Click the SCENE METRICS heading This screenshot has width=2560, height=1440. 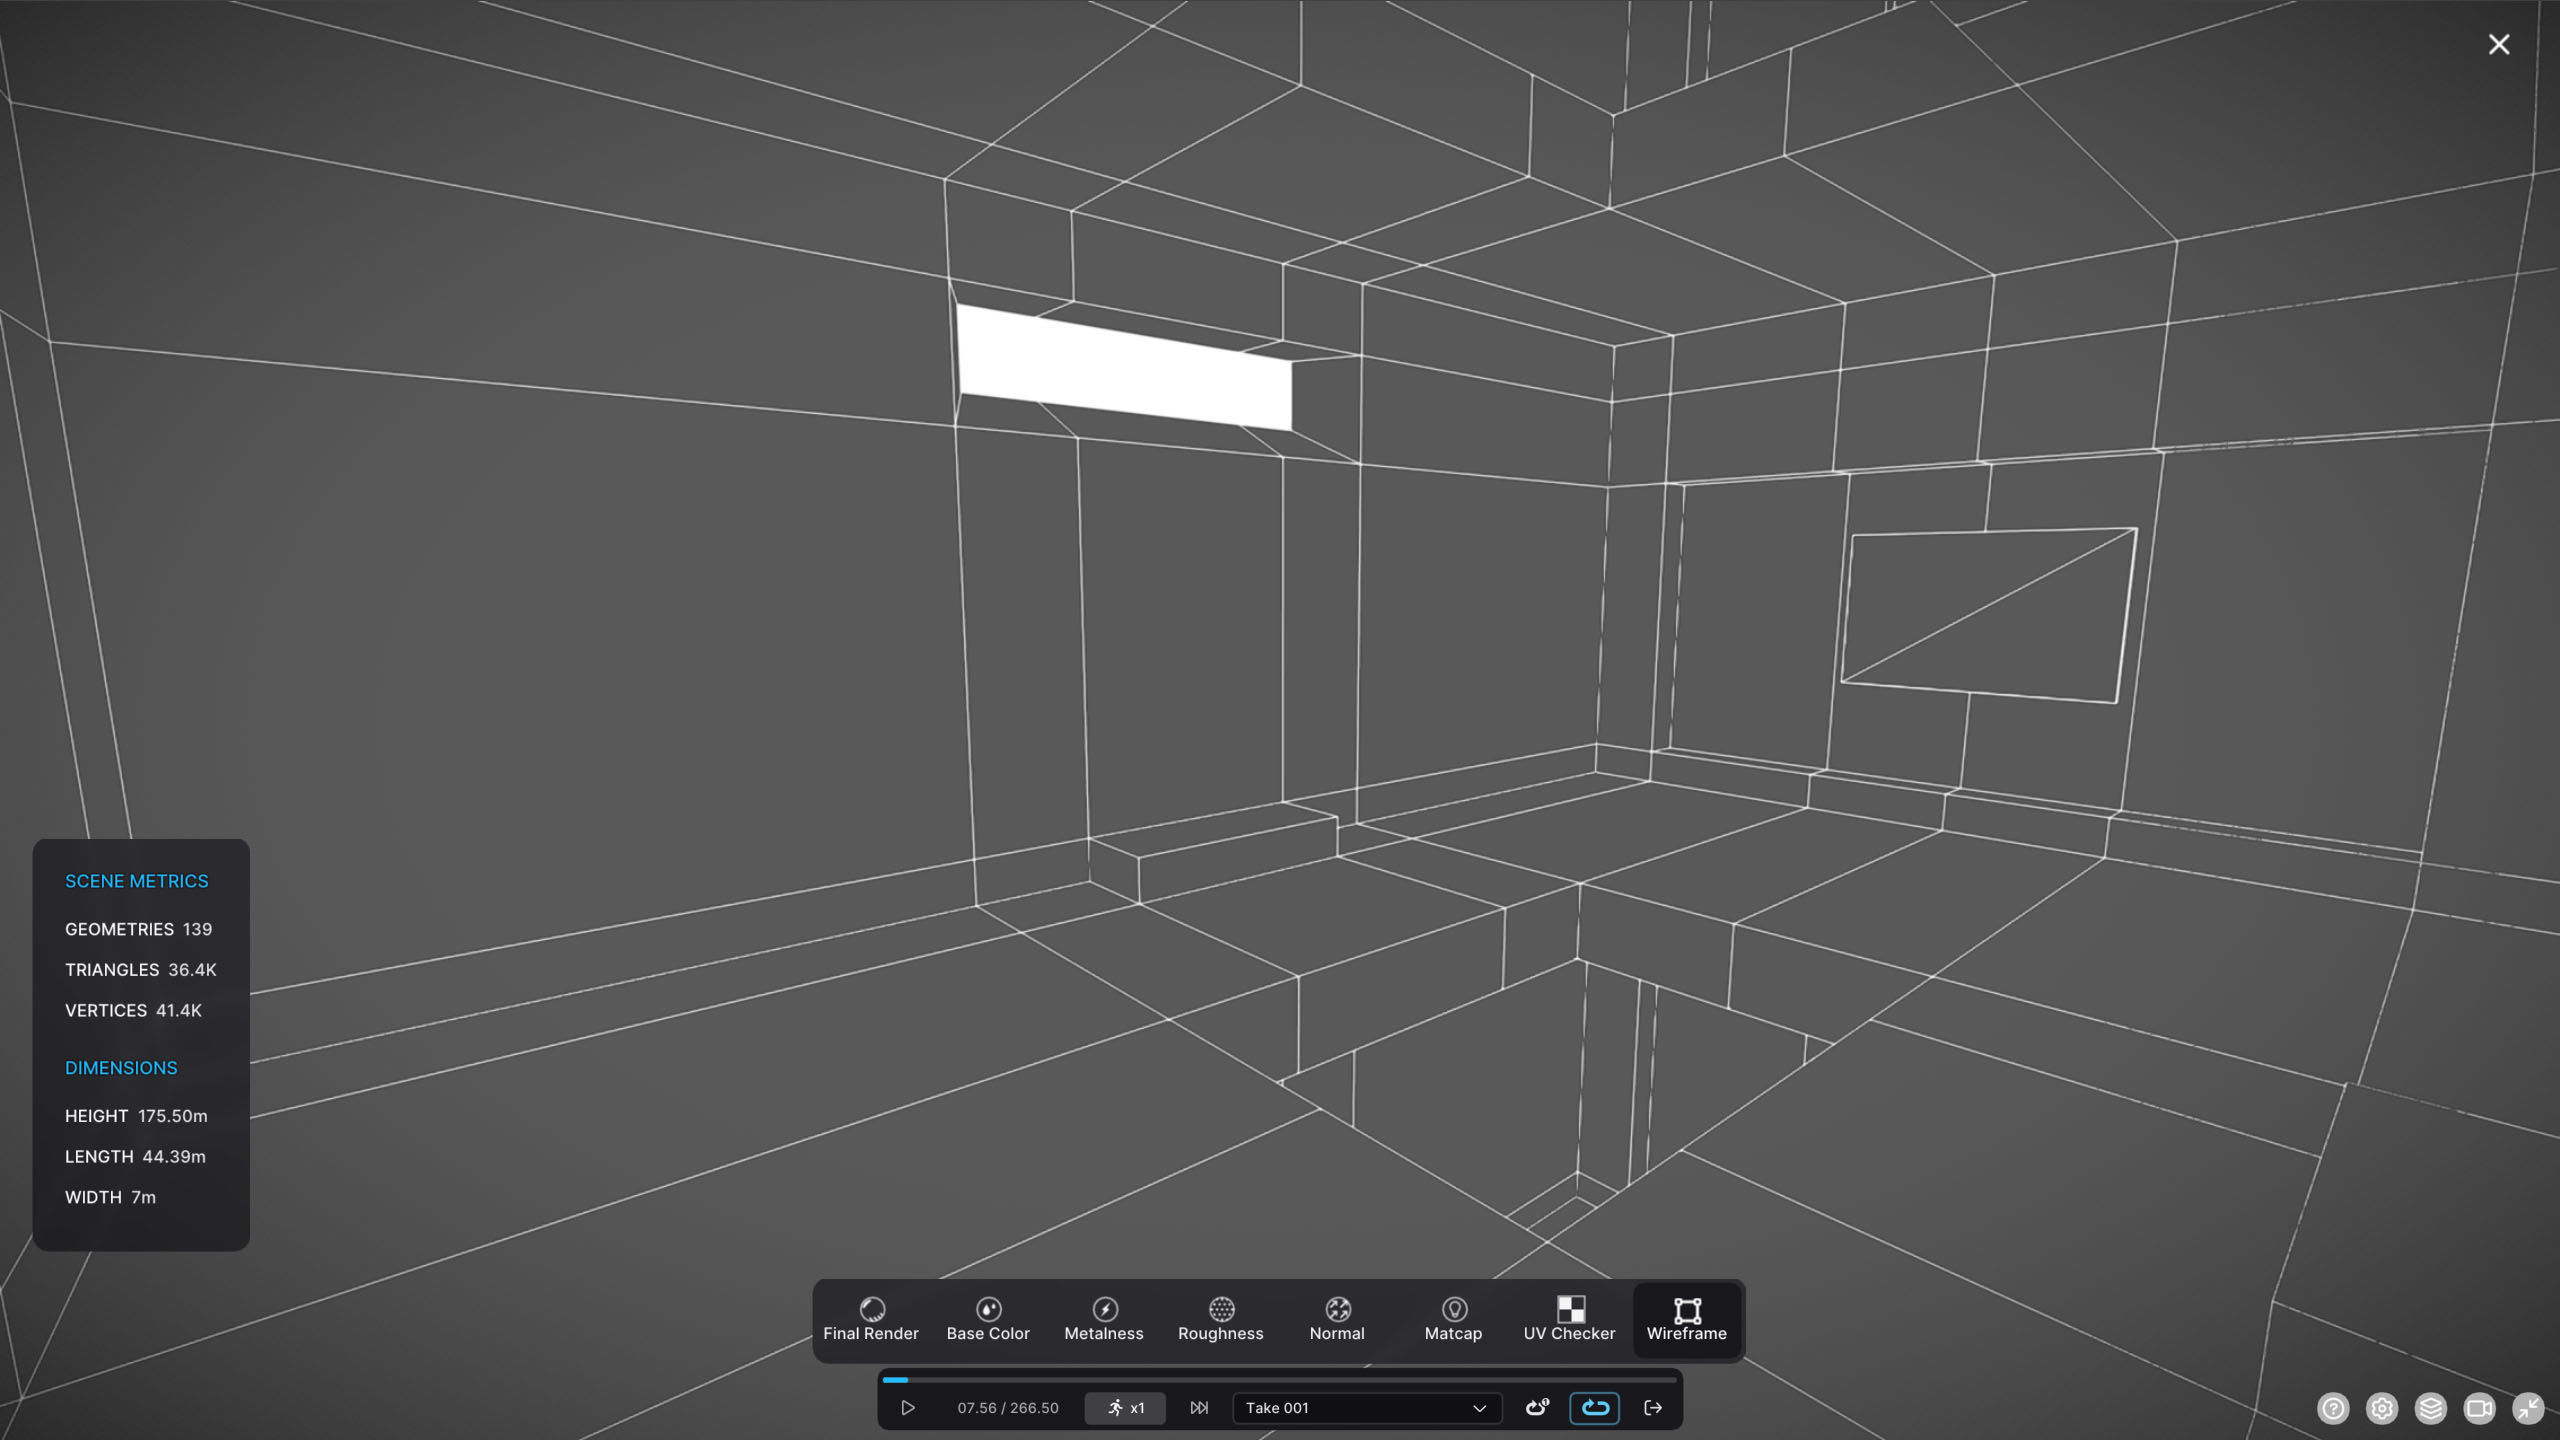[x=137, y=881]
